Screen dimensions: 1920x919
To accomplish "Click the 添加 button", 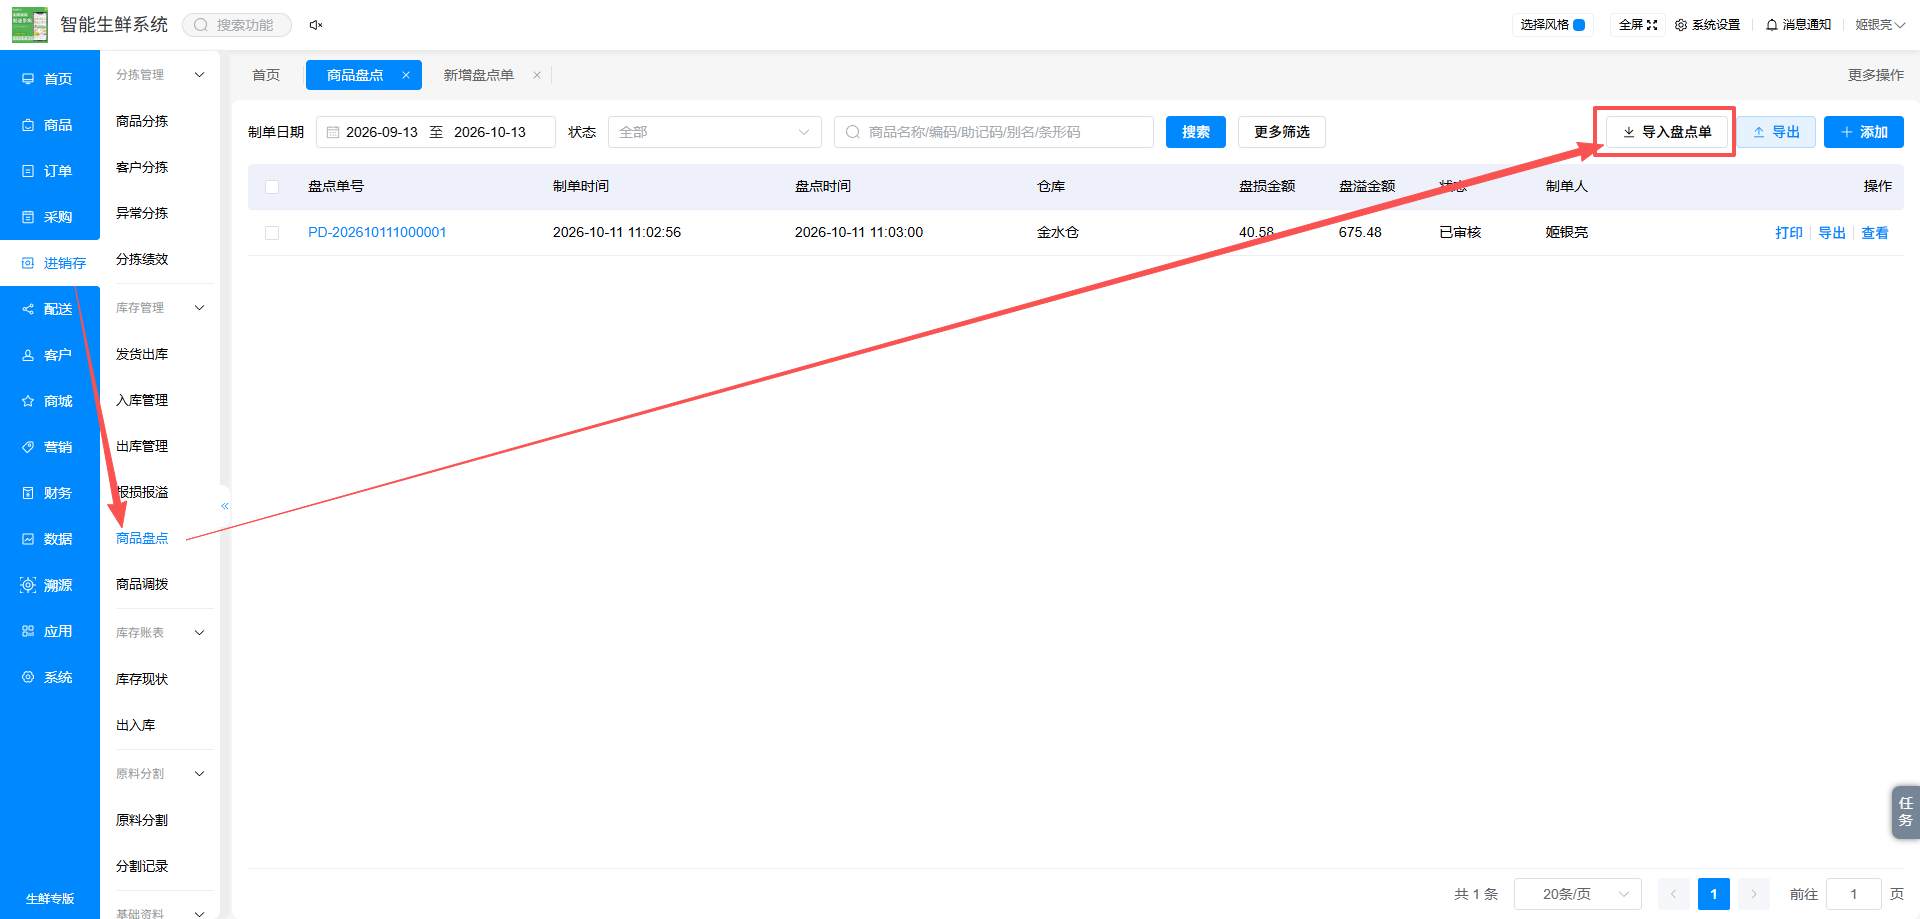I will [x=1864, y=132].
